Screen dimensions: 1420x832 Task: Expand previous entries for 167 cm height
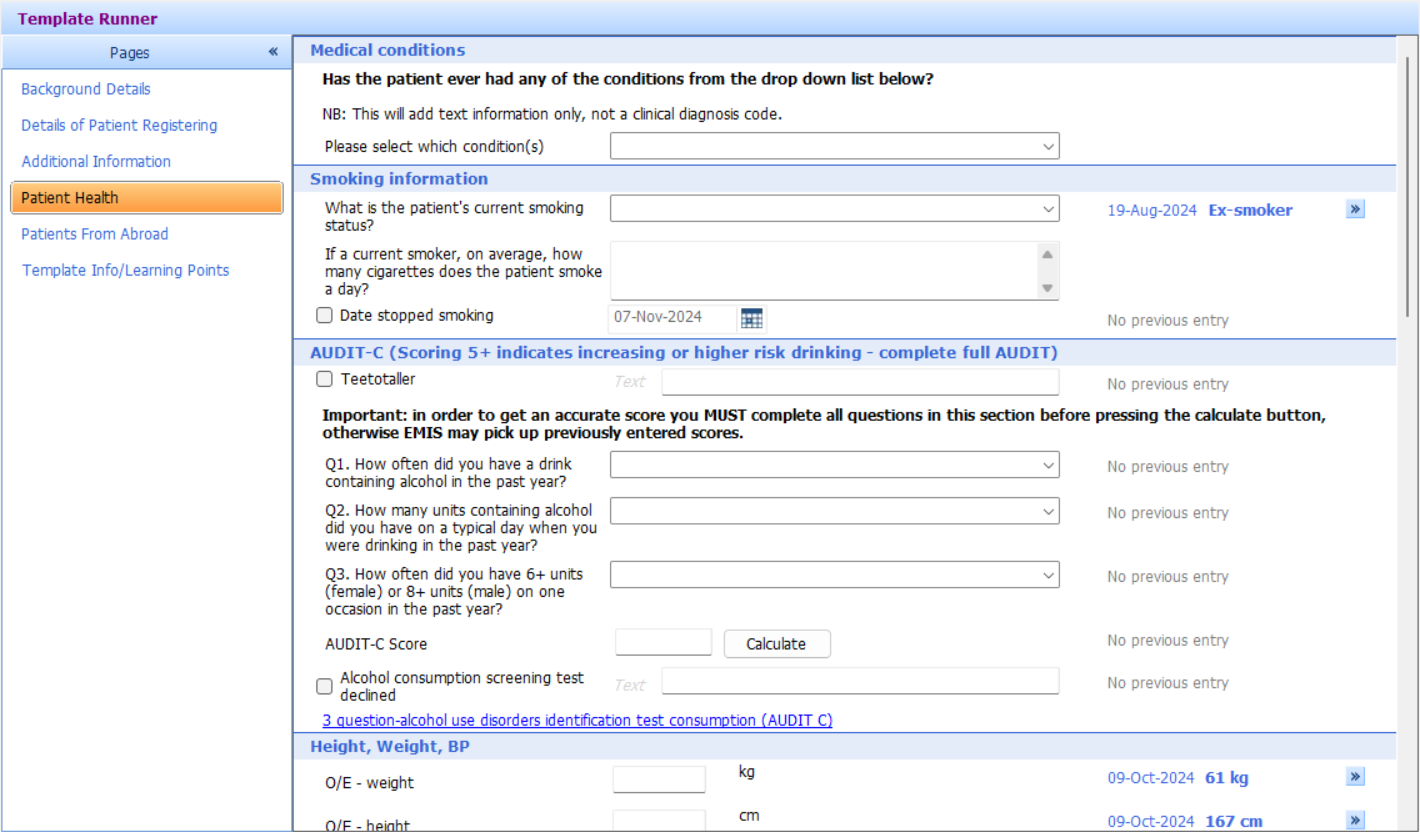click(x=1355, y=820)
